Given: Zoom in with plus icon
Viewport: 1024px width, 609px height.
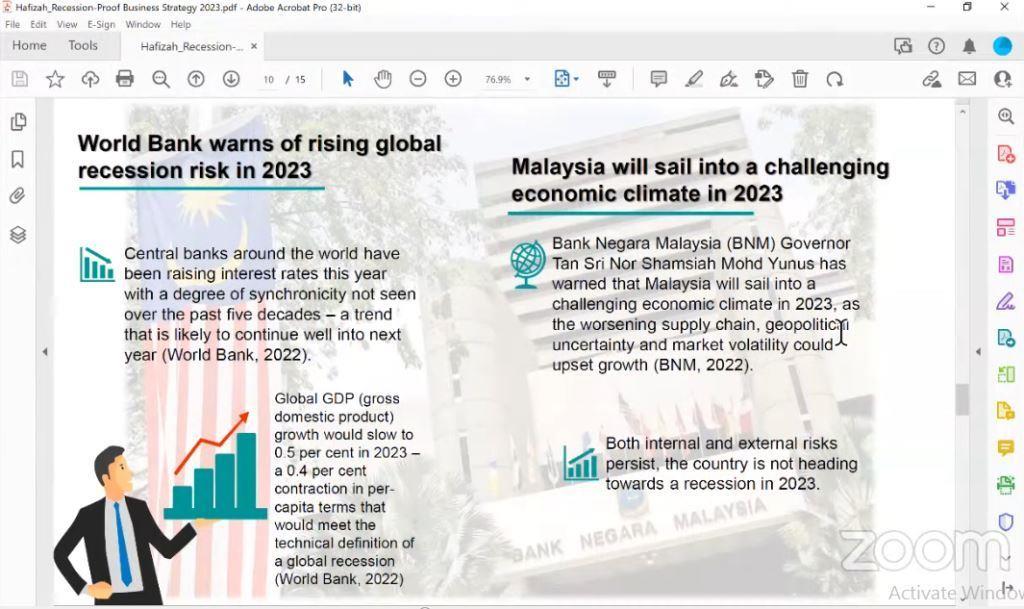Looking at the screenshot, I should click(453, 79).
